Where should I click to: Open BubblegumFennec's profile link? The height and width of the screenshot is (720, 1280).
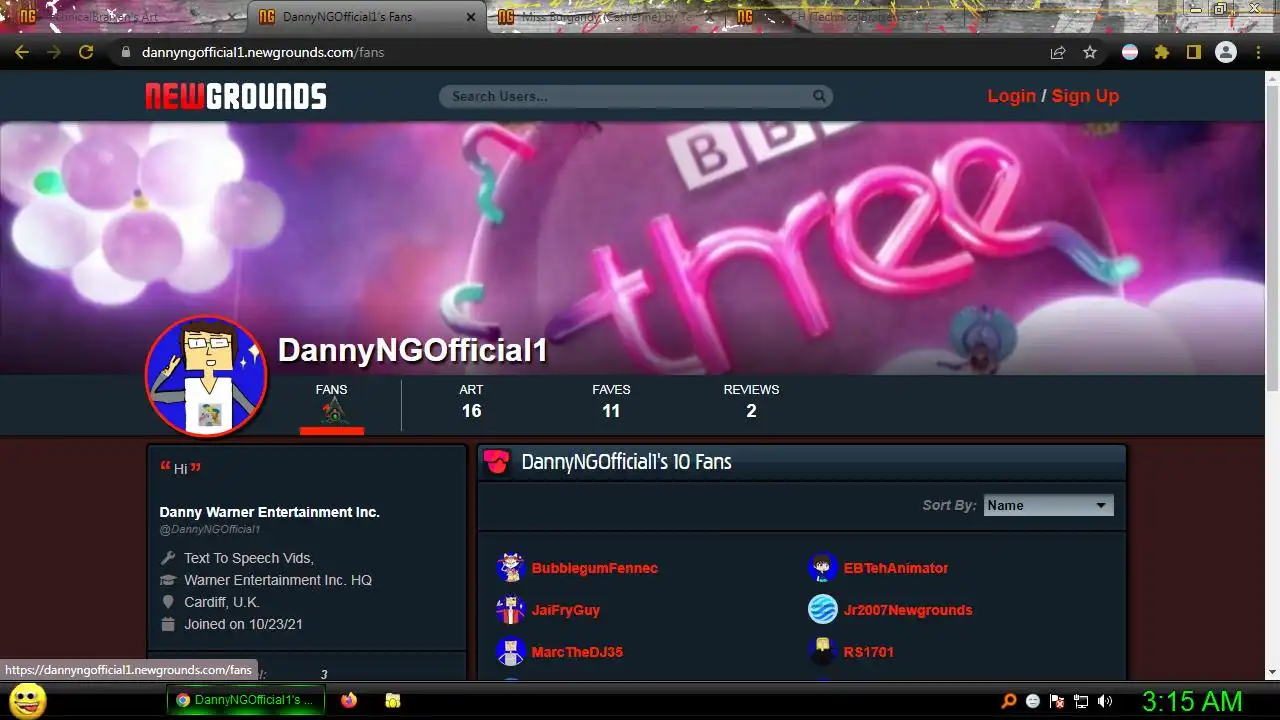pos(595,568)
